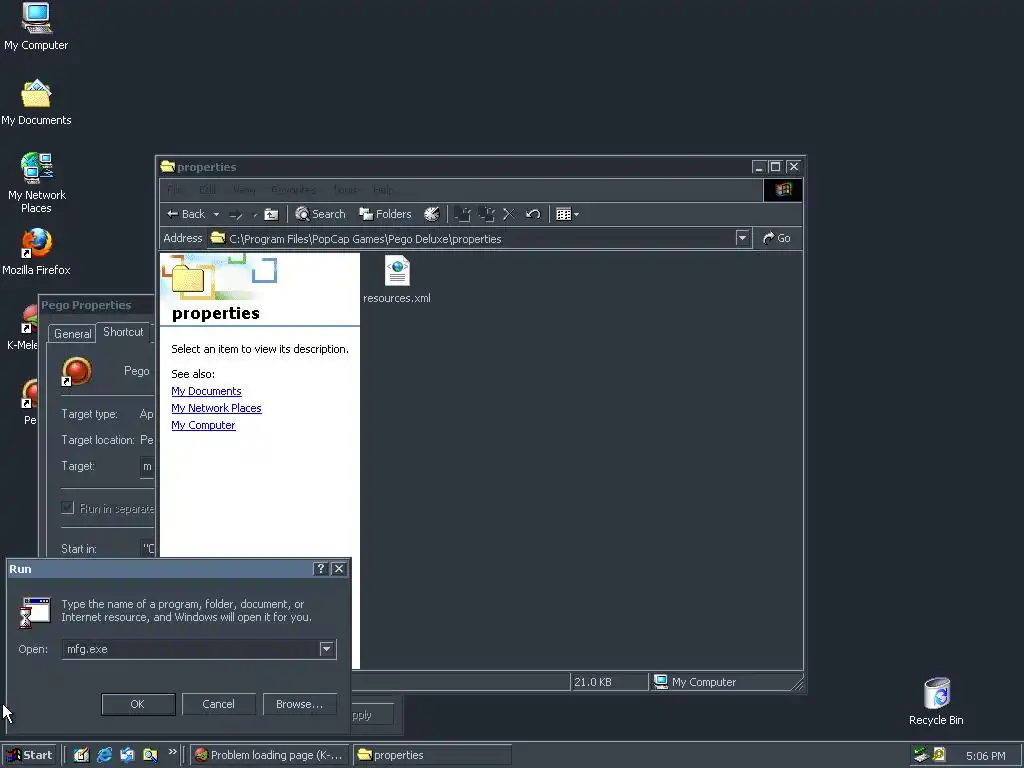Open My Documents desktop icon
The width and height of the screenshot is (1024, 768).
[36, 103]
